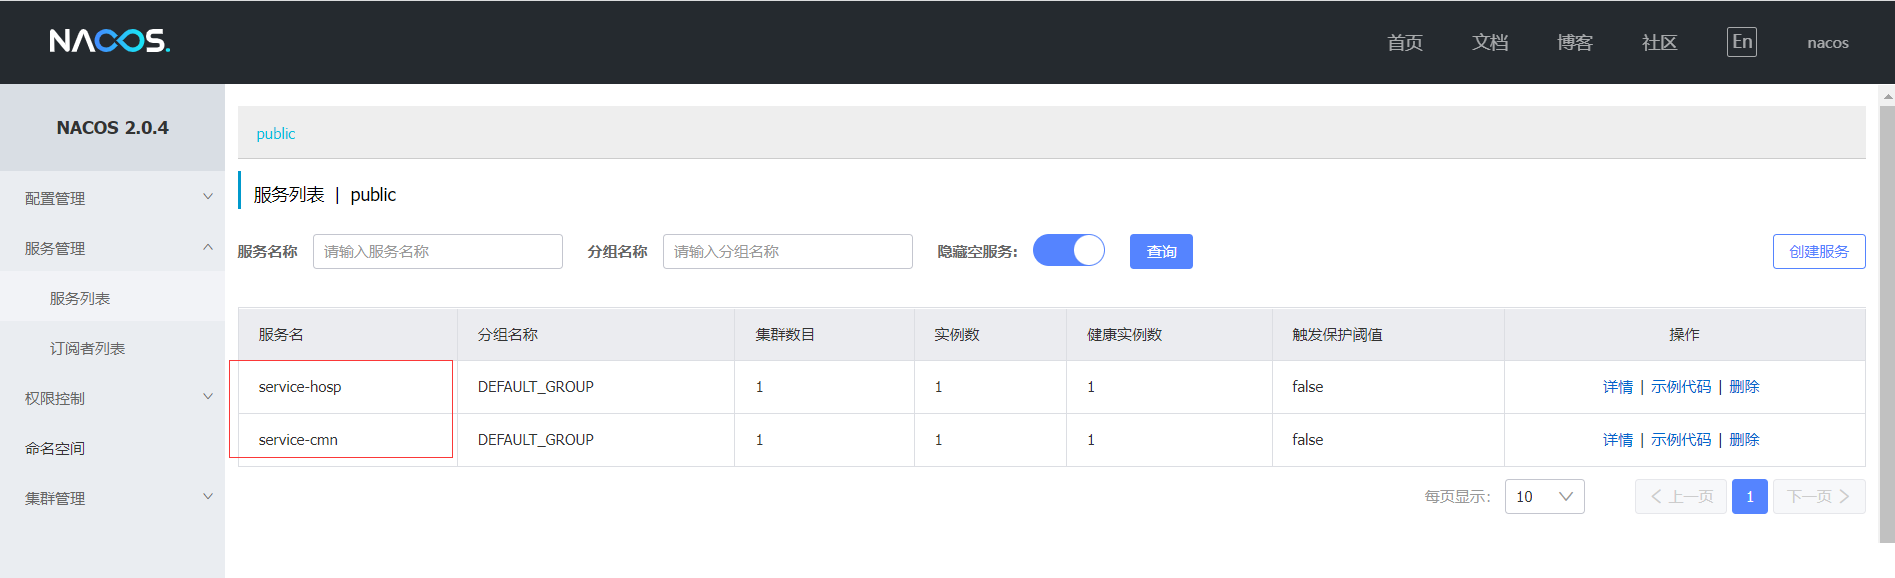Open 详情 for service-hosp
Screen dimensions: 1895x578
tap(1617, 387)
